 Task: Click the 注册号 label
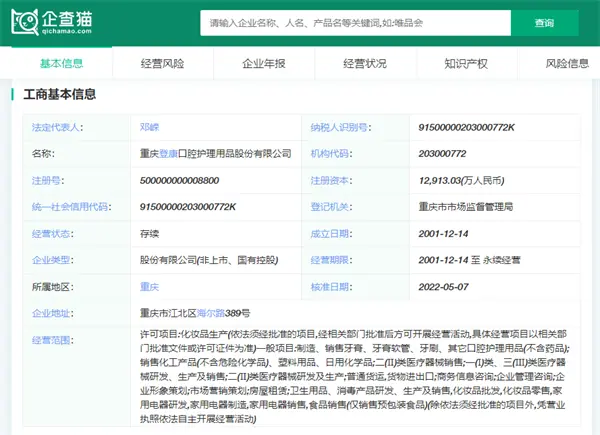[48, 180]
